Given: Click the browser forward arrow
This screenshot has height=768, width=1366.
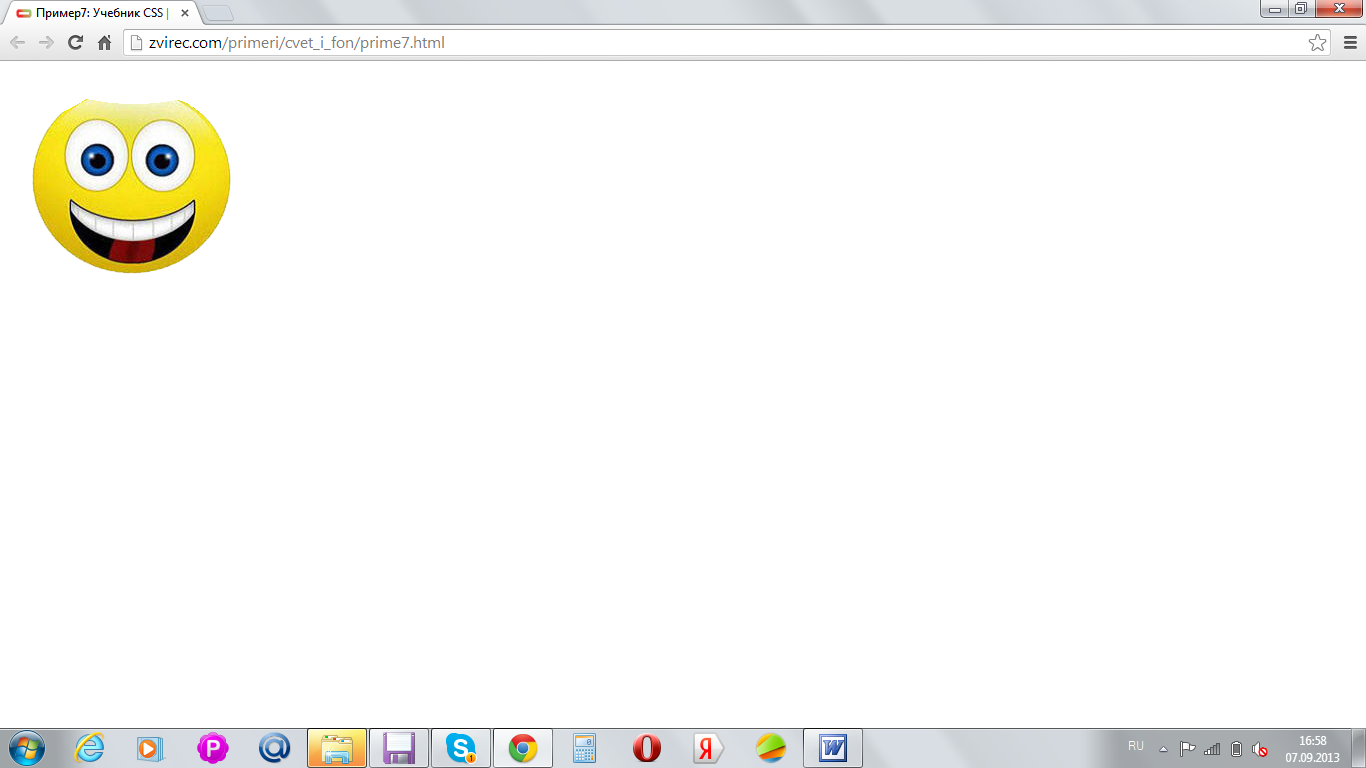Looking at the screenshot, I should (46, 42).
